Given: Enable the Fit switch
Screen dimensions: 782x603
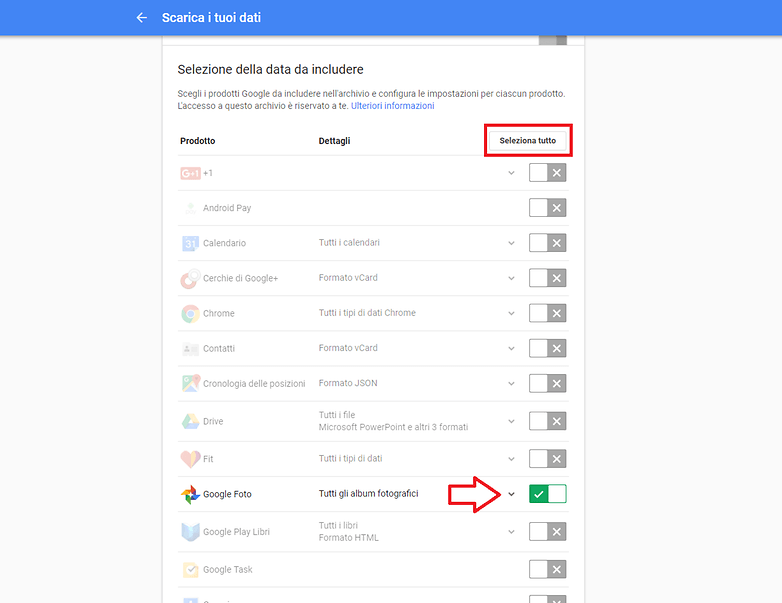Looking at the screenshot, I should pyautogui.click(x=548, y=459).
